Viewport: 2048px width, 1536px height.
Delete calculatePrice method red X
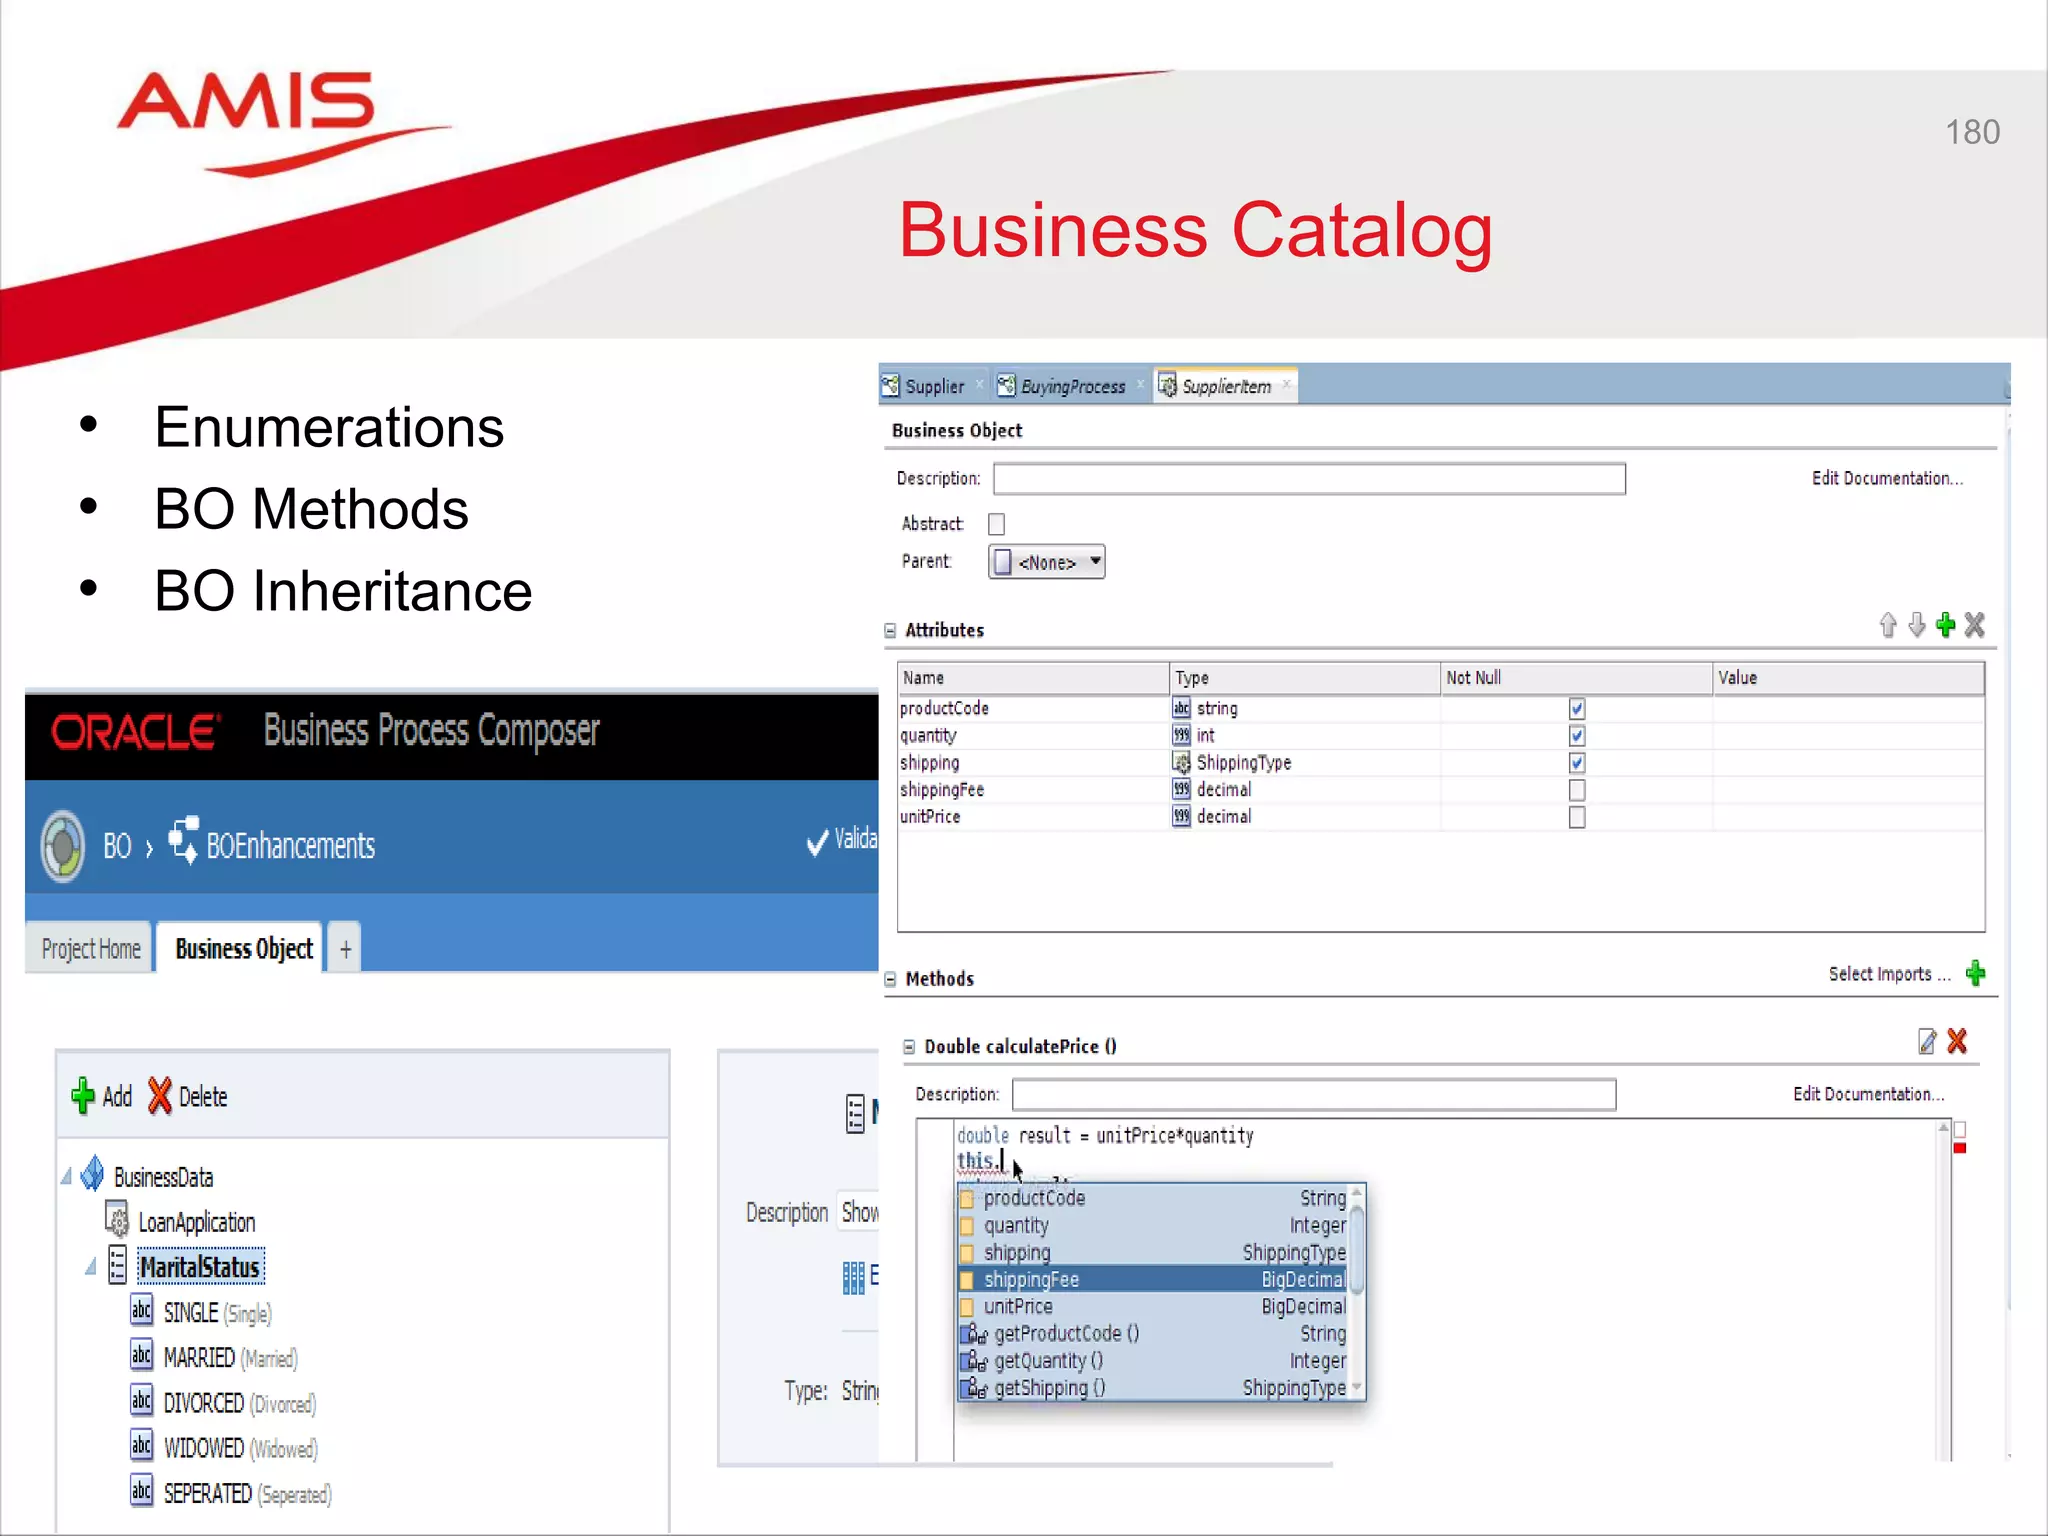point(1957,1041)
